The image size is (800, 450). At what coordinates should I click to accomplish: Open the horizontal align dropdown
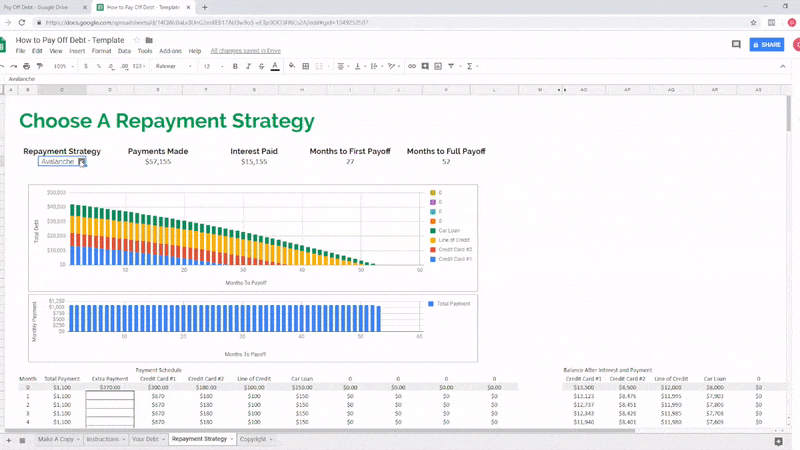pos(342,66)
